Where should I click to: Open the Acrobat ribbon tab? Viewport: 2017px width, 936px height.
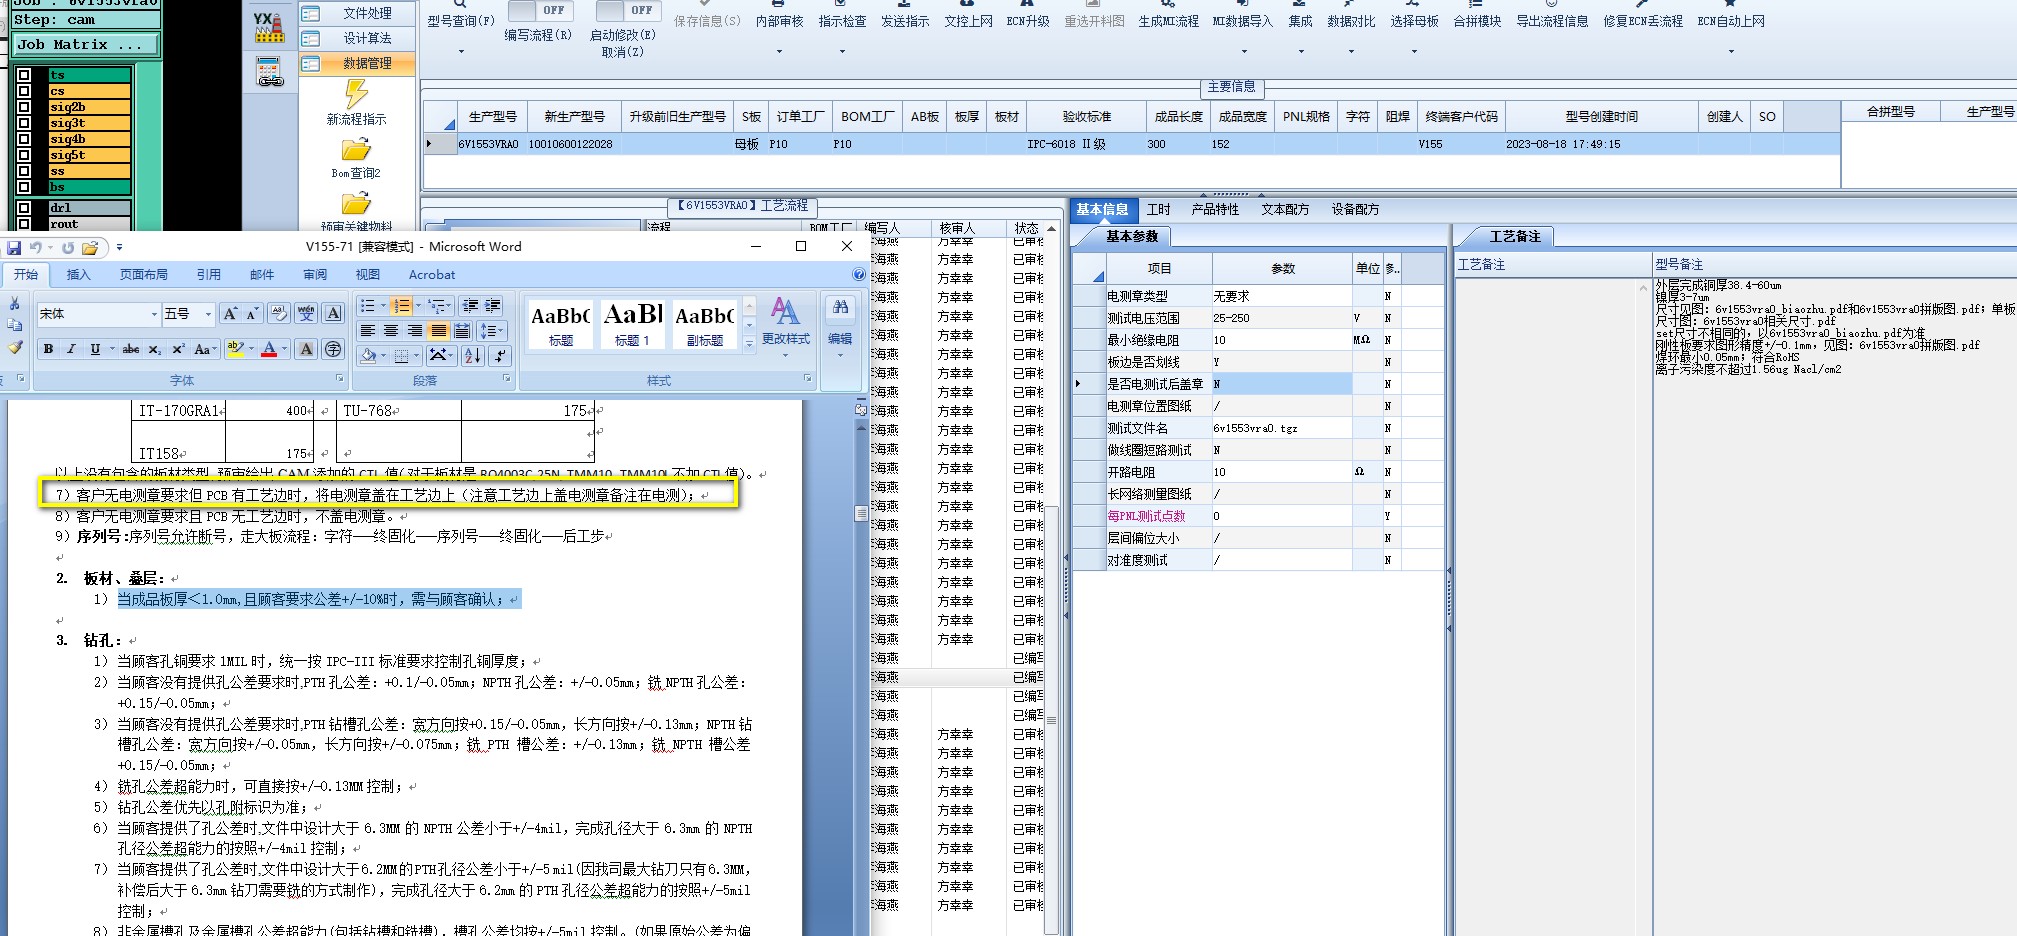pos(432,274)
